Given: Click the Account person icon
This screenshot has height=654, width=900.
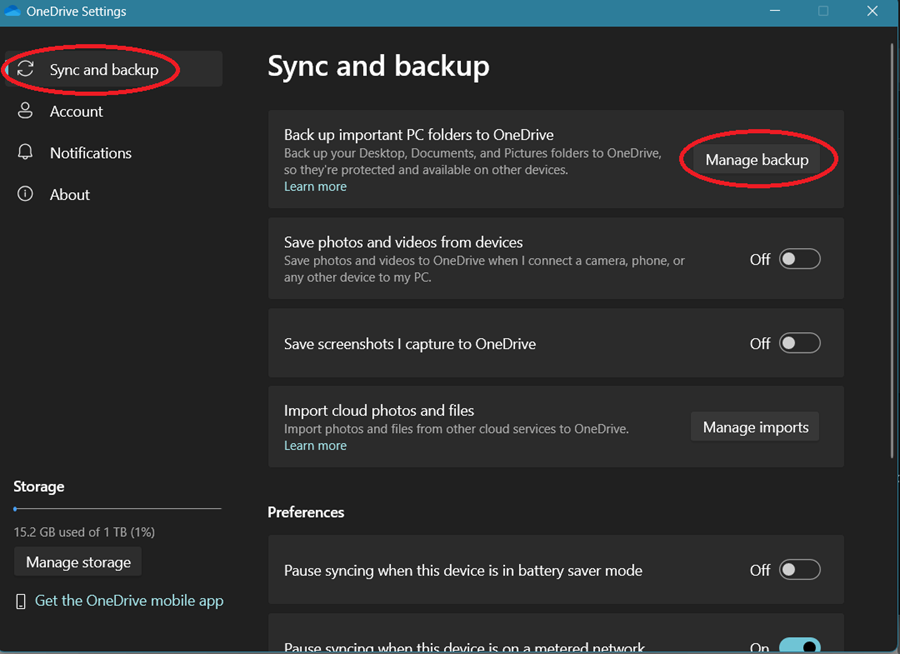Looking at the screenshot, I should 25,110.
